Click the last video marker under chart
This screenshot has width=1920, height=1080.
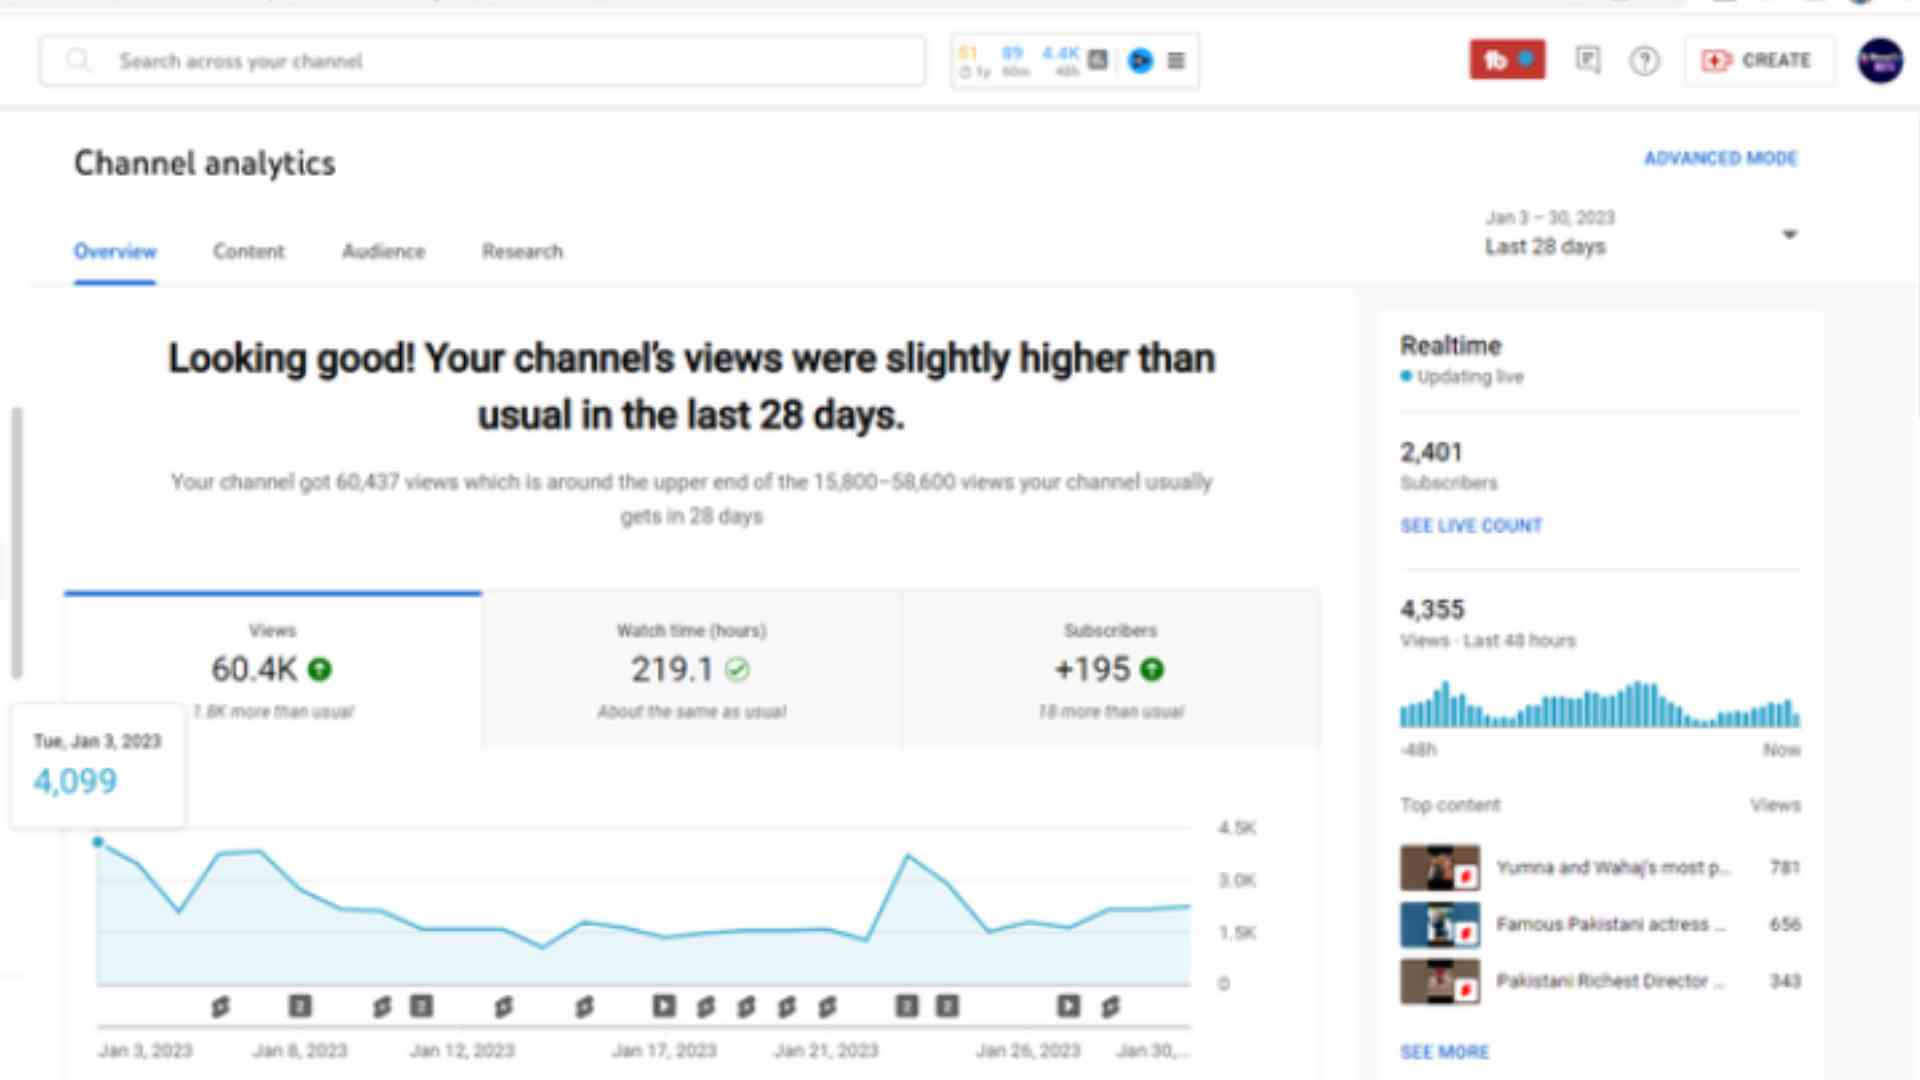click(1110, 1006)
